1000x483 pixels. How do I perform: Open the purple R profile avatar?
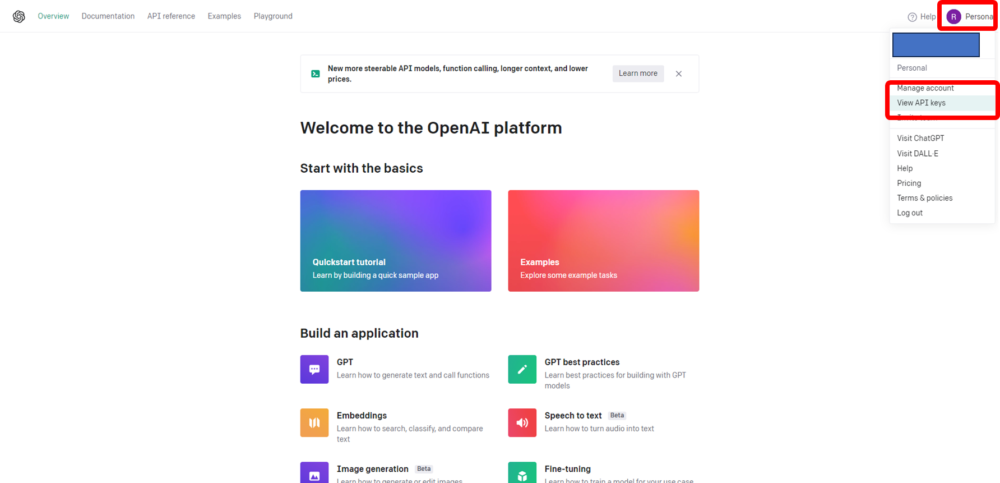pos(953,17)
